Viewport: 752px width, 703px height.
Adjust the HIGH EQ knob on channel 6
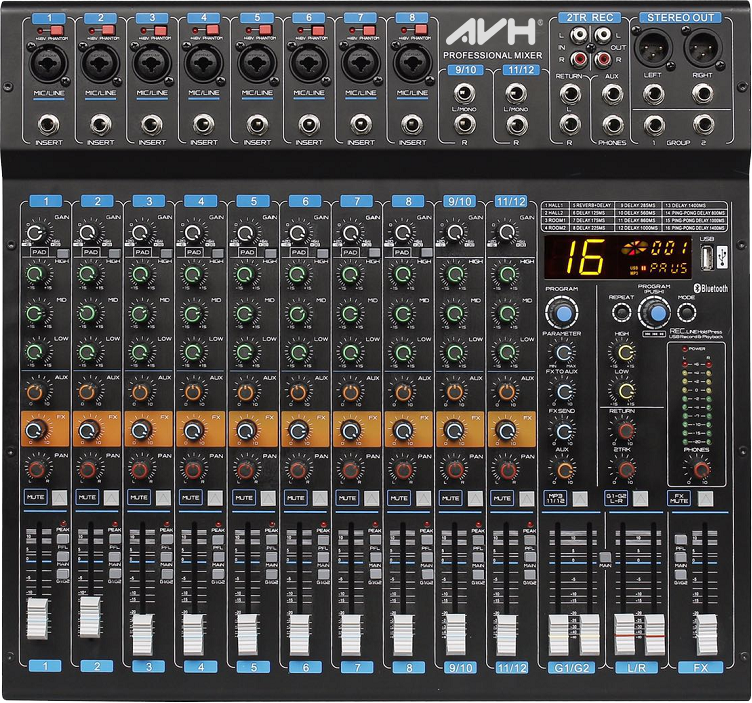297,275
